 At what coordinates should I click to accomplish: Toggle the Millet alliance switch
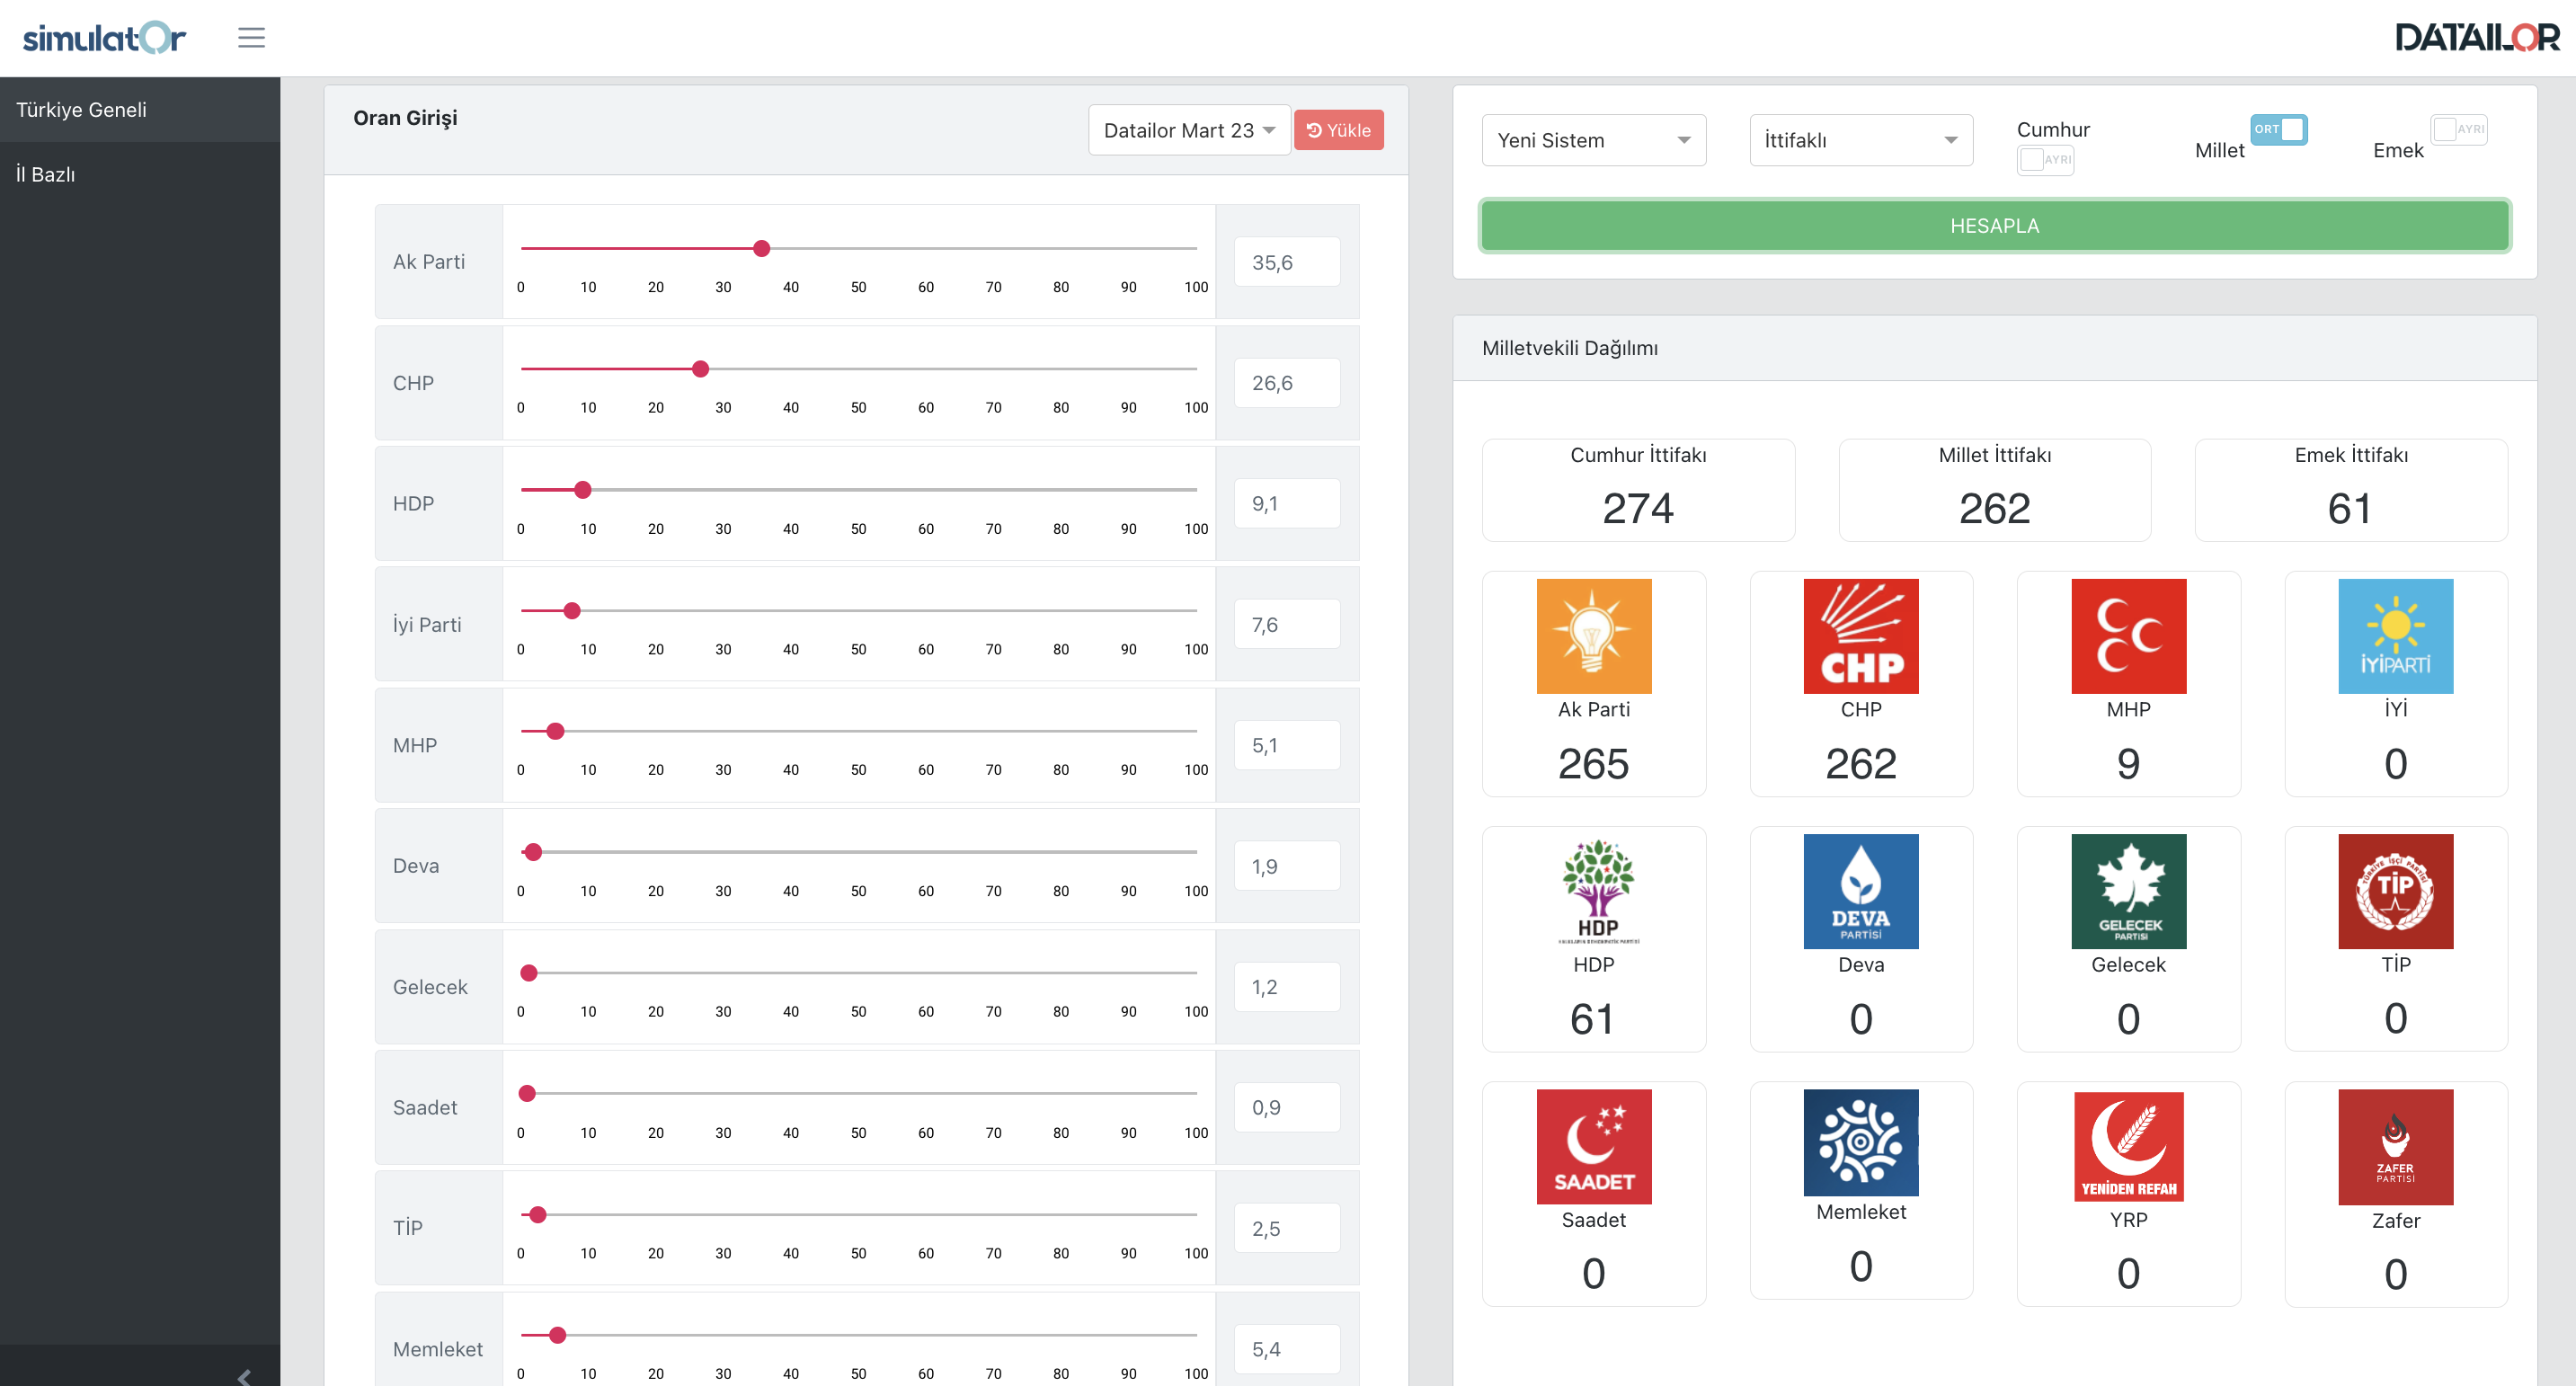[2278, 130]
